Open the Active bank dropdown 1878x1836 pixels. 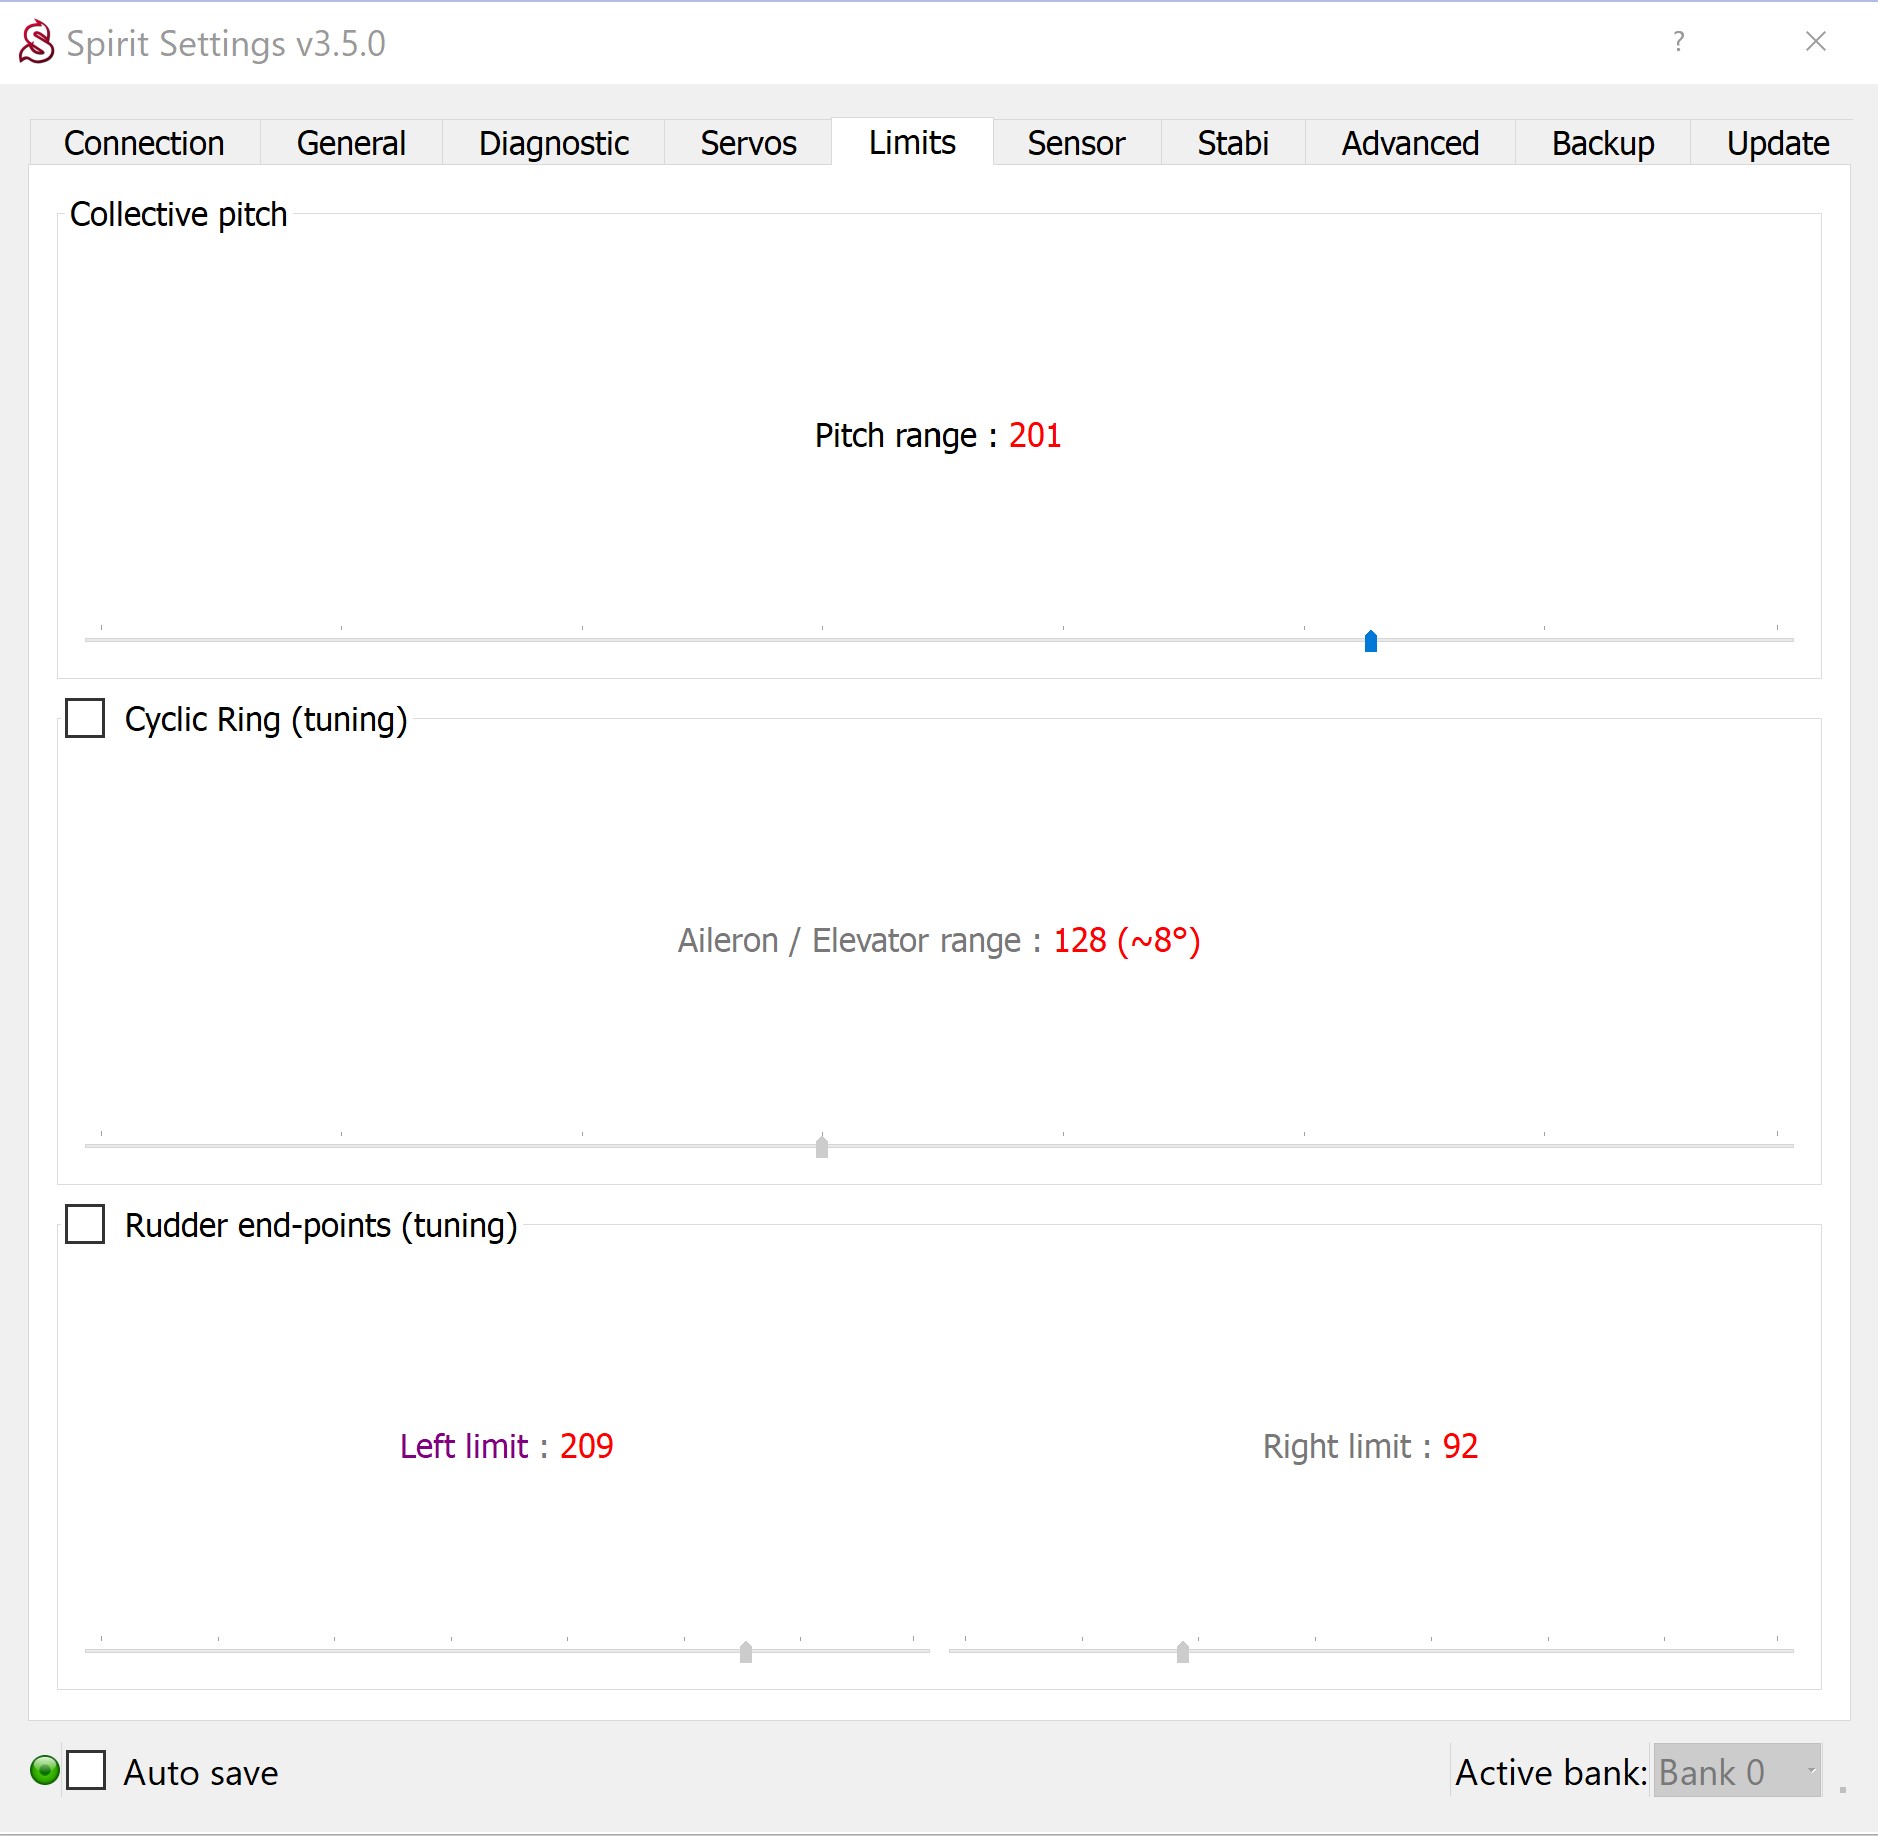tap(1736, 1771)
